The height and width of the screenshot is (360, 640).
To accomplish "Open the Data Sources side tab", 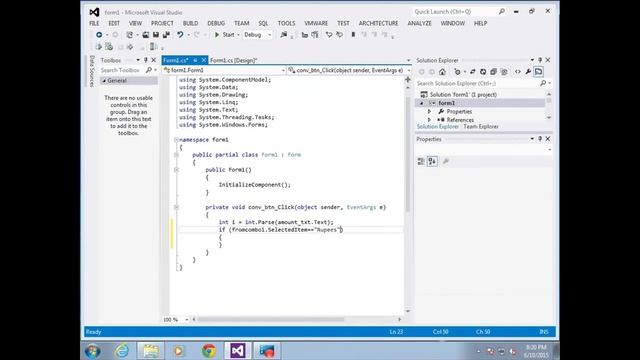I will pos(92,71).
